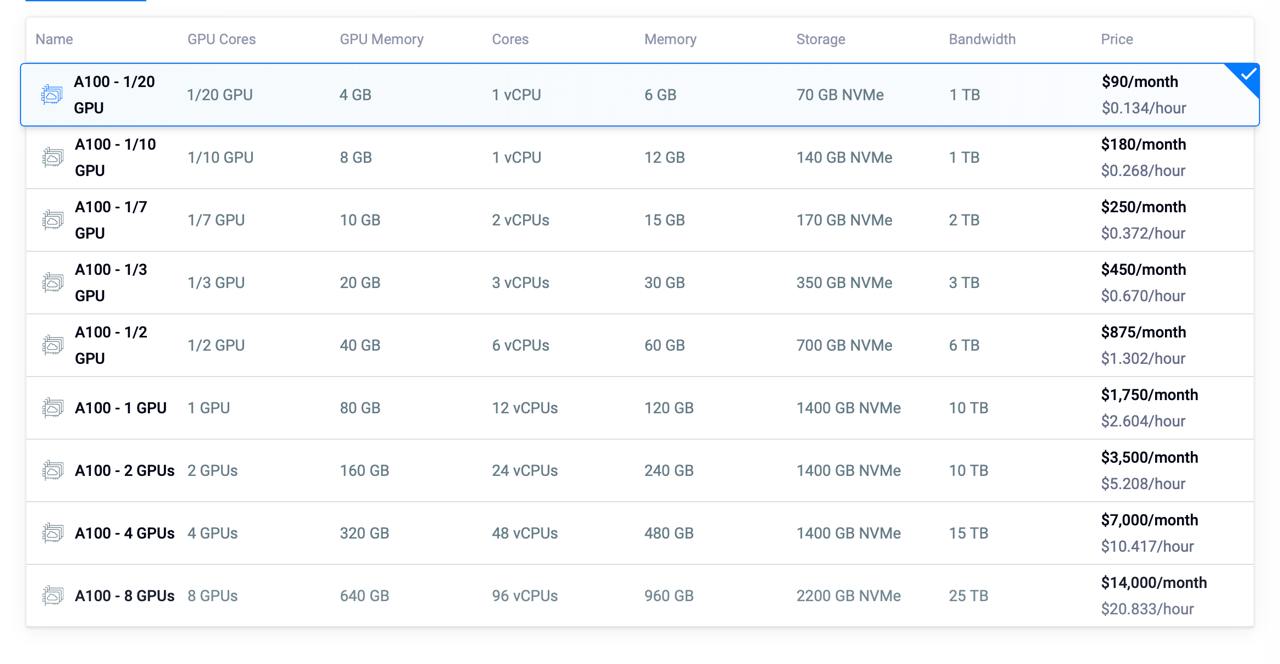
Task: Click the GPU icon beside A100 - 1 GPU
Action: point(53,408)
